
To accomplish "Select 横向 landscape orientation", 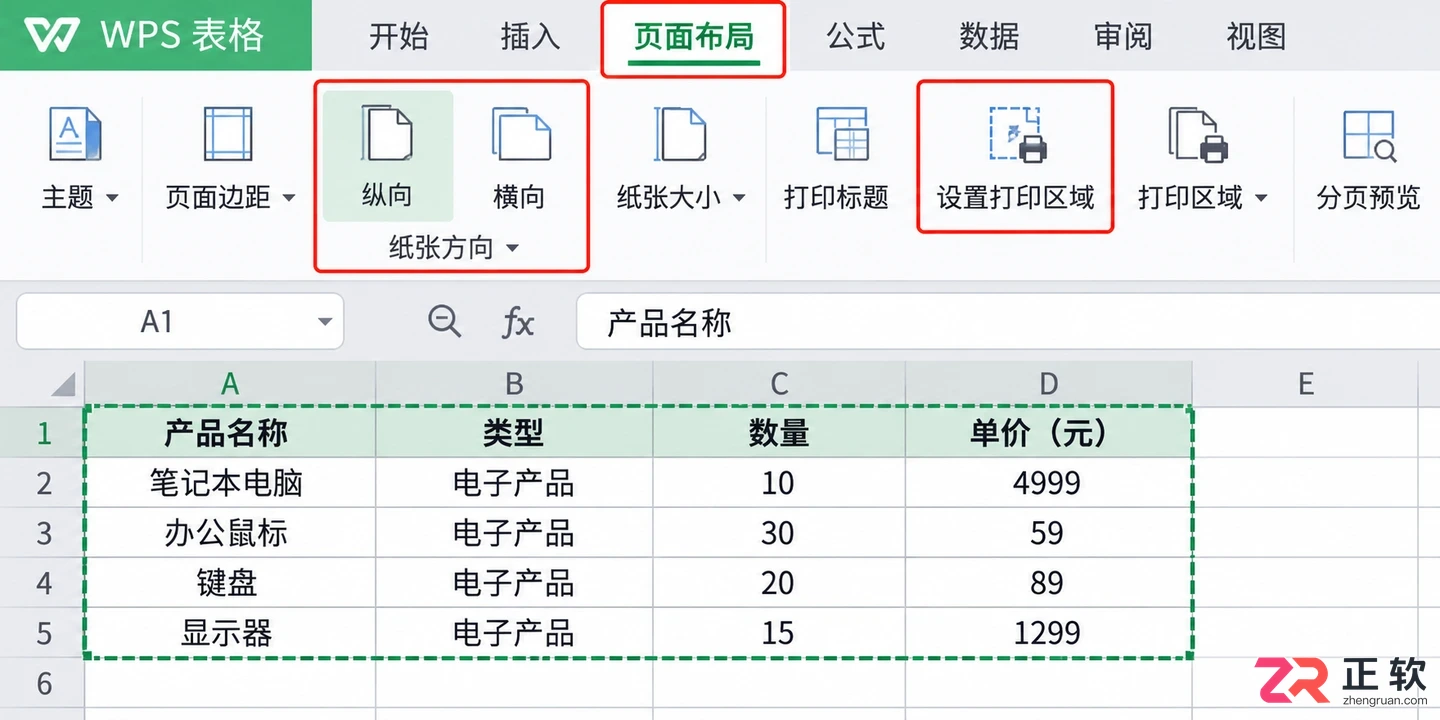I will click(x=519, y=156).
